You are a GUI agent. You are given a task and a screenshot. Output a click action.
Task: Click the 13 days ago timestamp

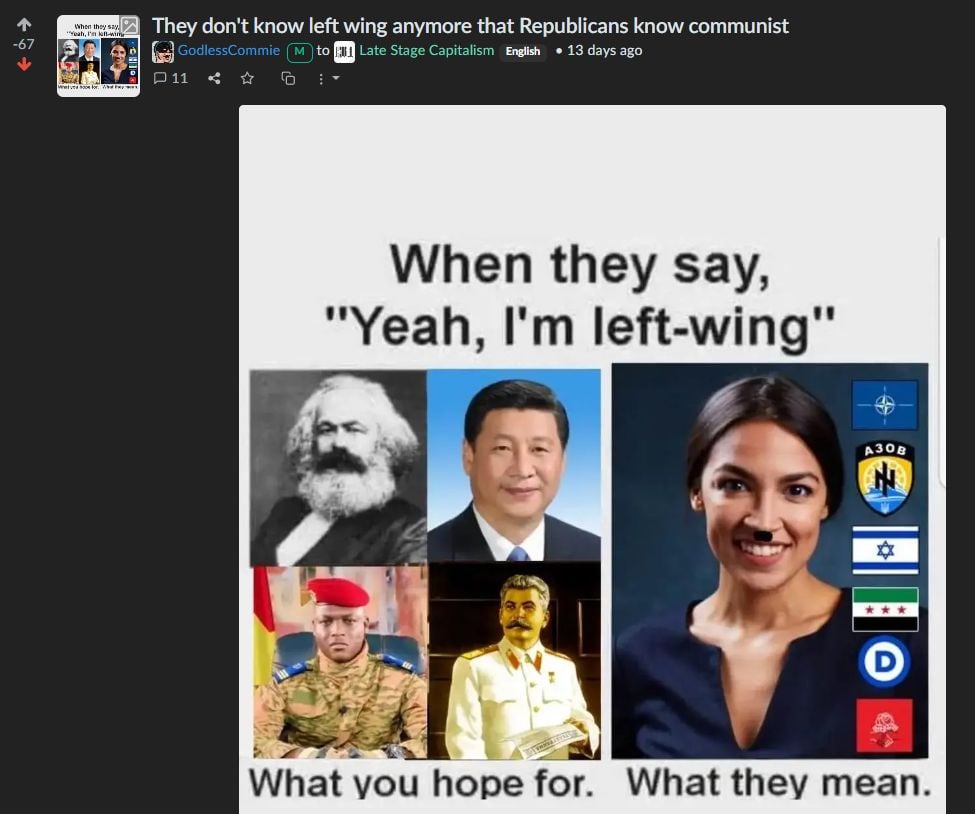coord(604,50)
